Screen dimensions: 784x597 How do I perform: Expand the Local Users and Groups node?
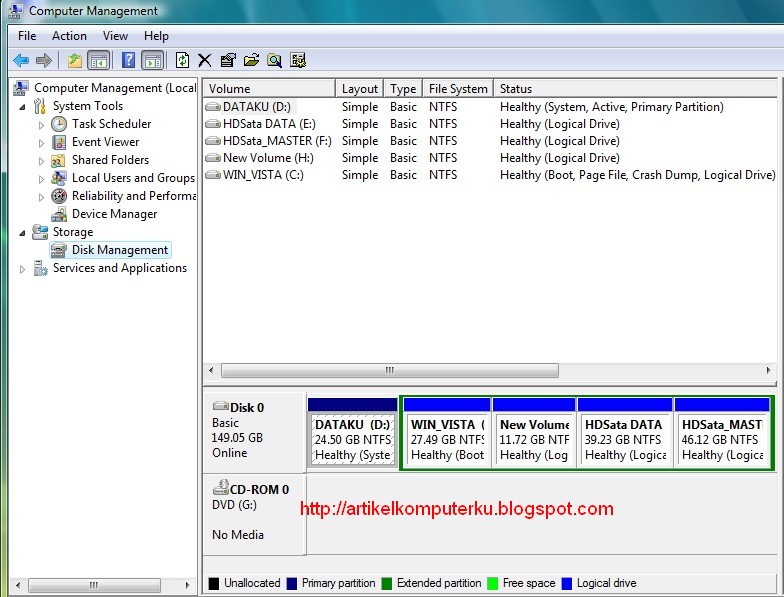[42, 179]
